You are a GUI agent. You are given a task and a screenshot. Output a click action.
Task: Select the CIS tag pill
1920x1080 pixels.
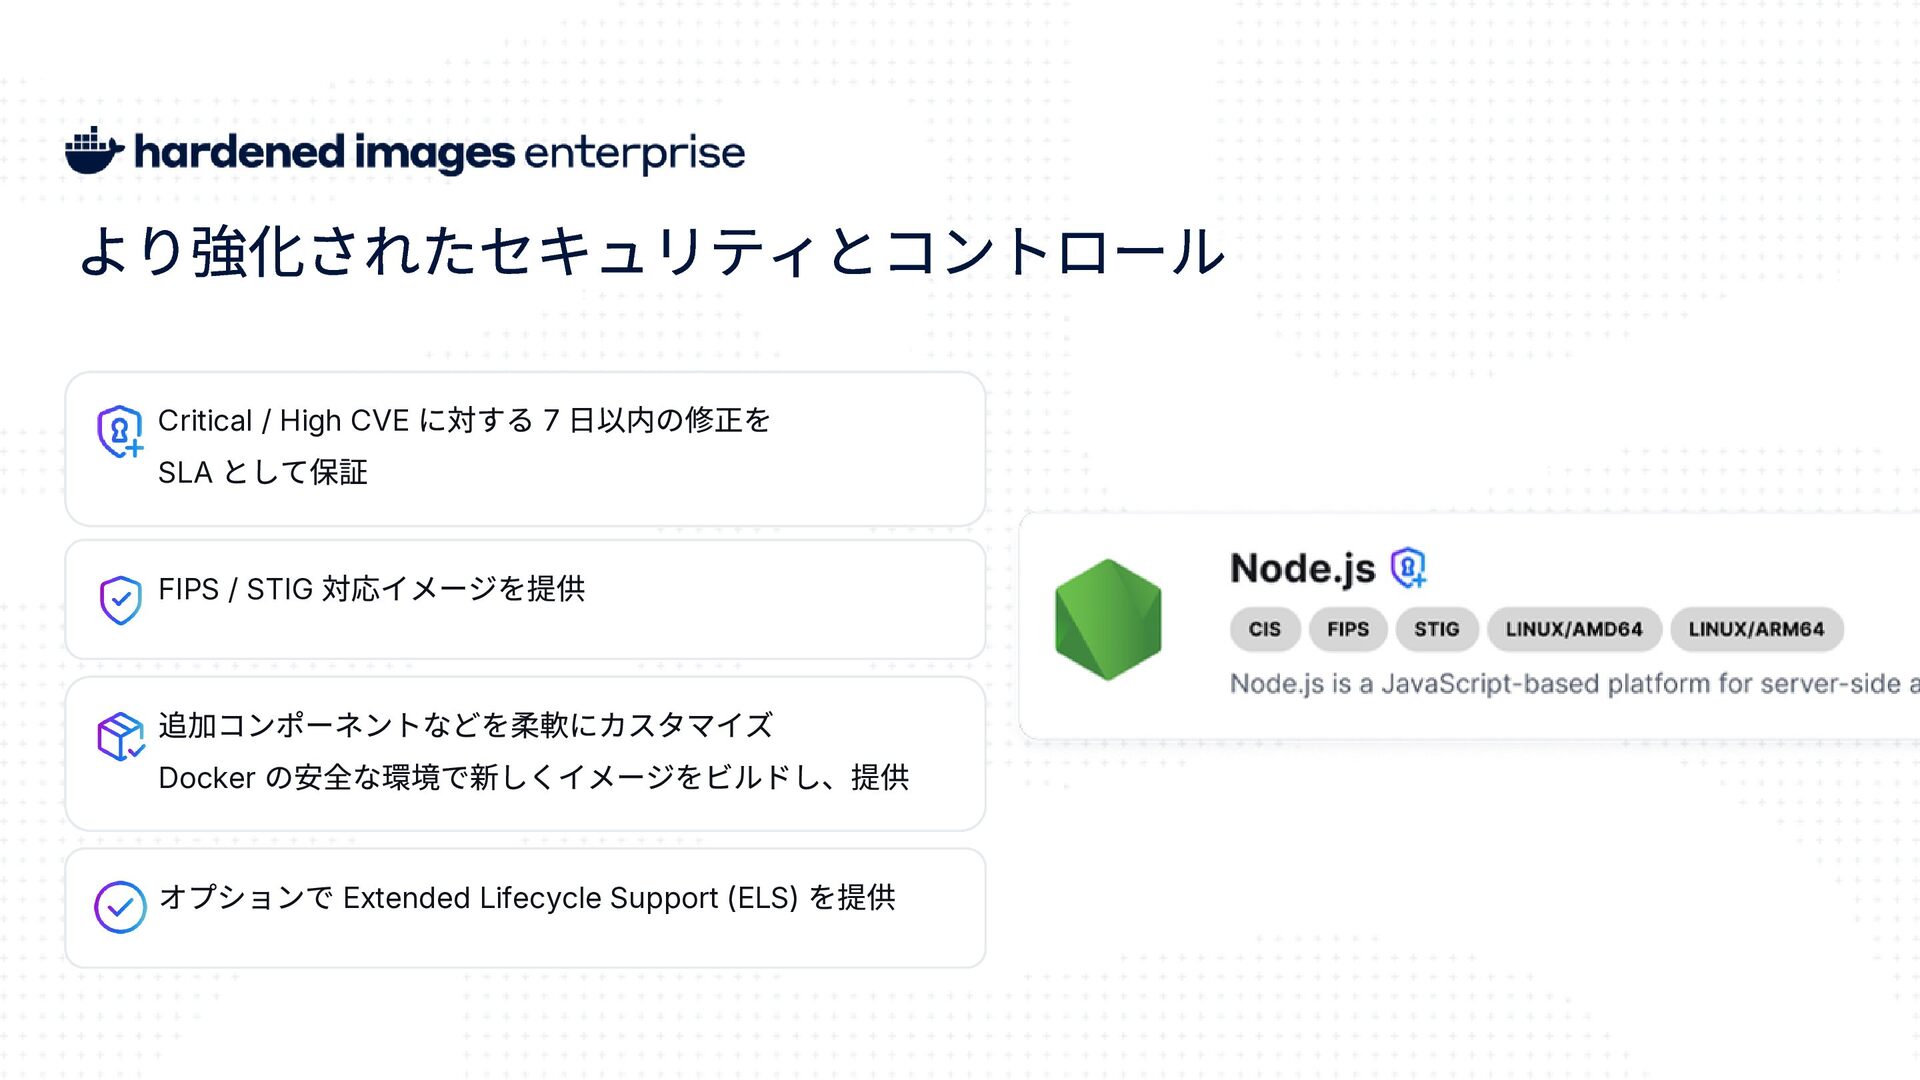tap(1265, 629)
